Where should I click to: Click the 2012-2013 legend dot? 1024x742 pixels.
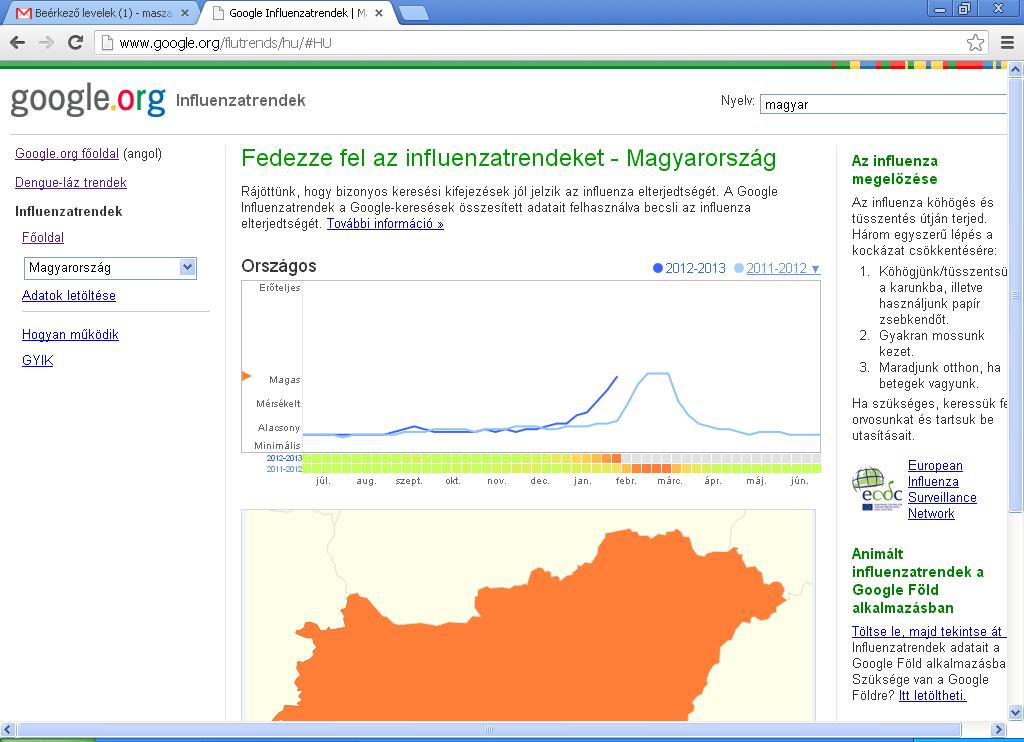[x=657, y=268]
